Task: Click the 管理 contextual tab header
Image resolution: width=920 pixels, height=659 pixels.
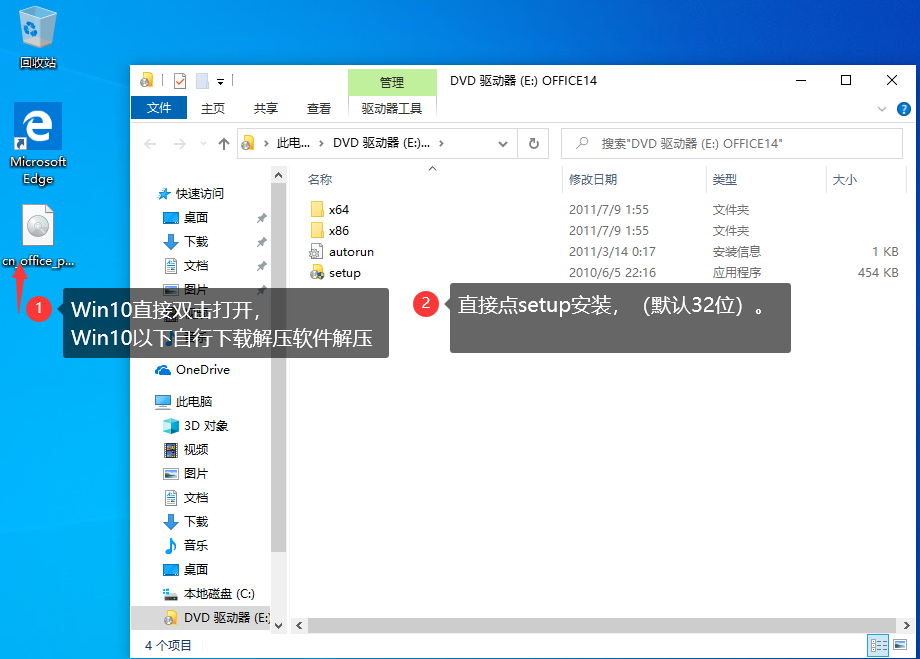Action: 392,82
